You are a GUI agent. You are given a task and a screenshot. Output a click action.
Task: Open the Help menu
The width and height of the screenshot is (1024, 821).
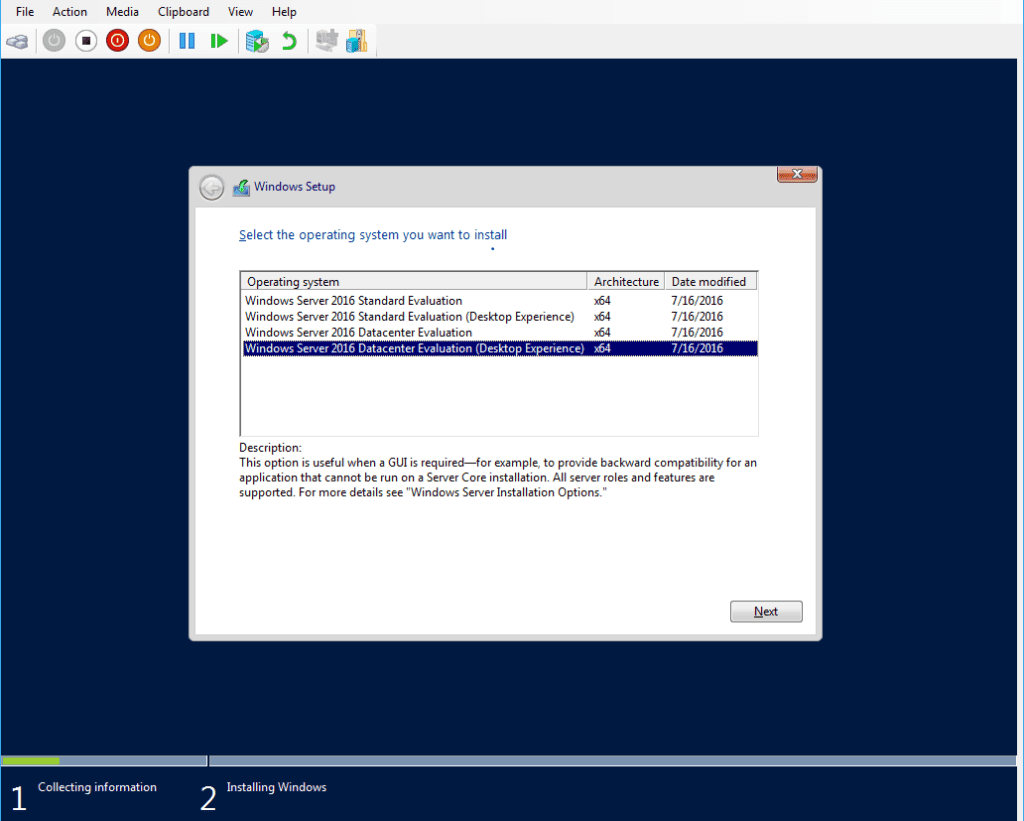click(x=284, y=12)
